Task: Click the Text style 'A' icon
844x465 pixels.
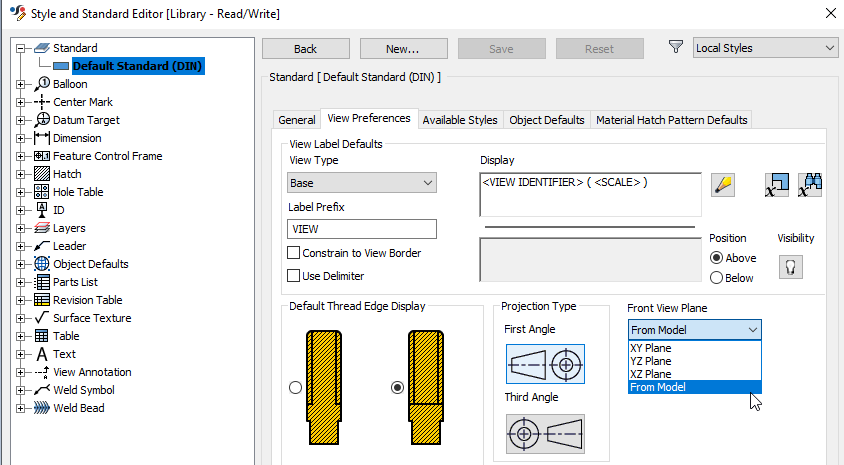Action: (x=42, y=354)
